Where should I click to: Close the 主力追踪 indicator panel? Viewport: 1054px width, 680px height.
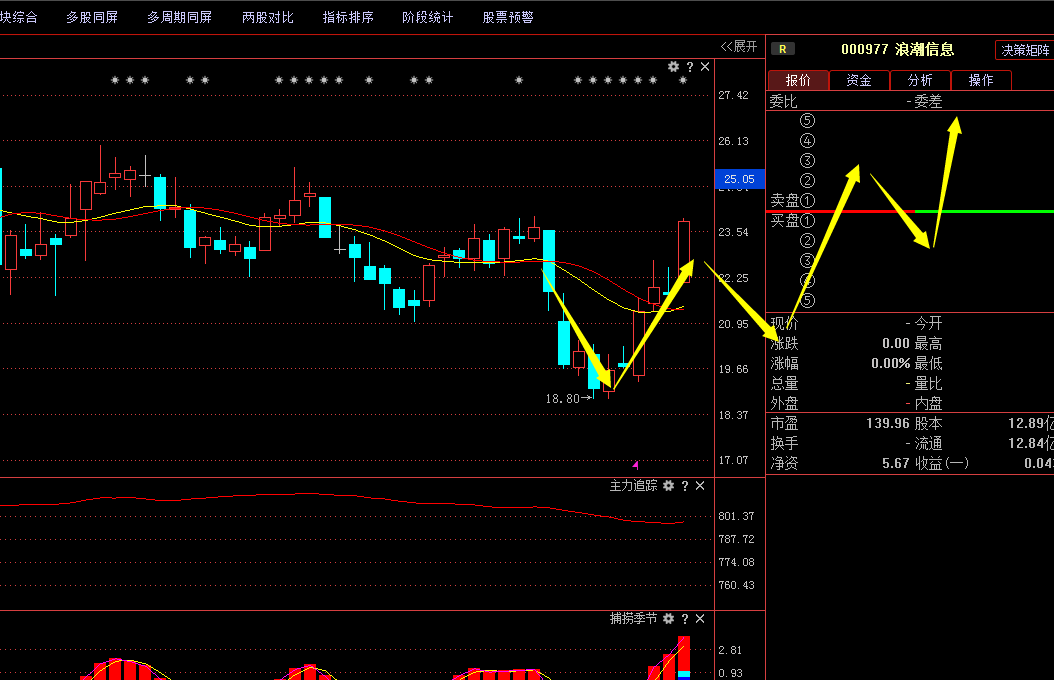click(700, 486)
